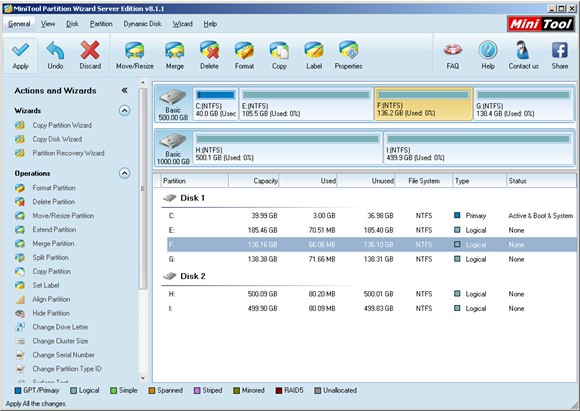Click the Align Partition icon
This screenshot has height=411, width=580.
pos(20,299)
